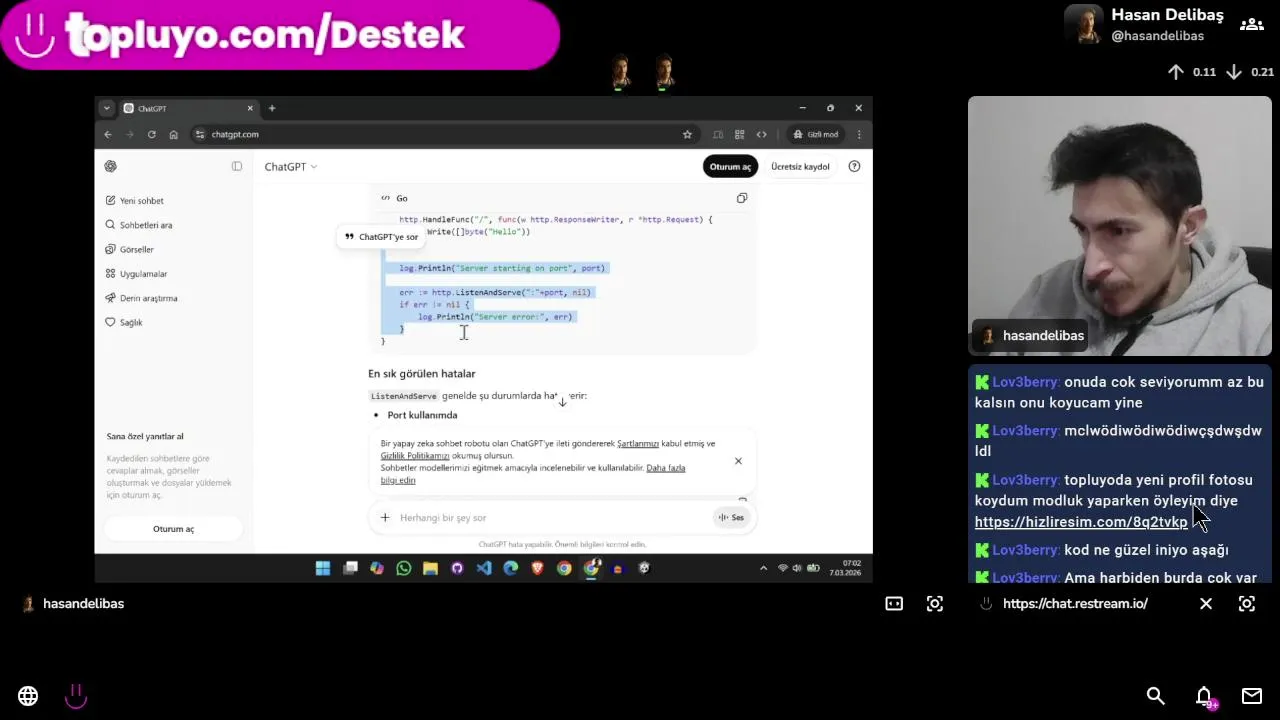The height and width of the screenshot is (720, 1280).
Task: Open the Windows Start button
Action: pos(323,568)
